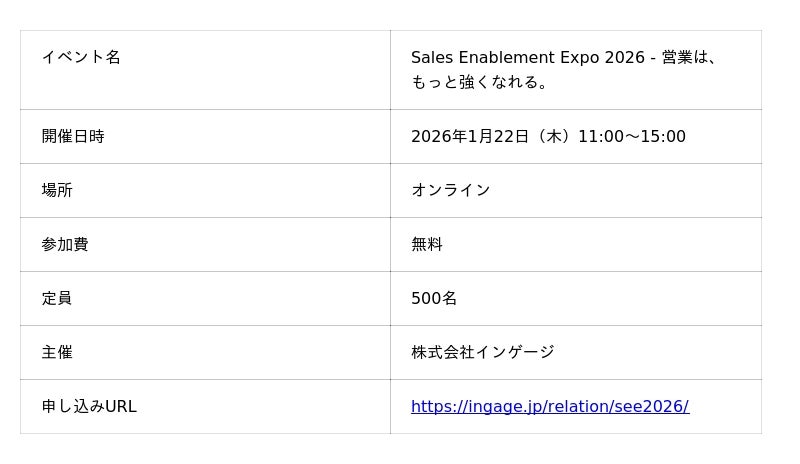Select the オンライン venue value
This screenshot has height=464, width=800.
tap(451, 190)
